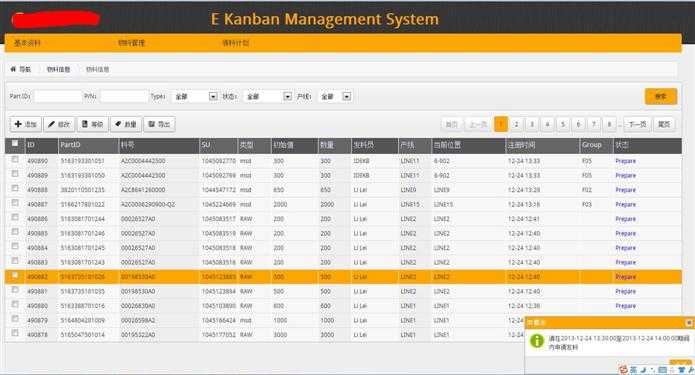Click LINE15 line cell in row 490887
The height and width of the screenshot is (375, 695).
(410, 204)
